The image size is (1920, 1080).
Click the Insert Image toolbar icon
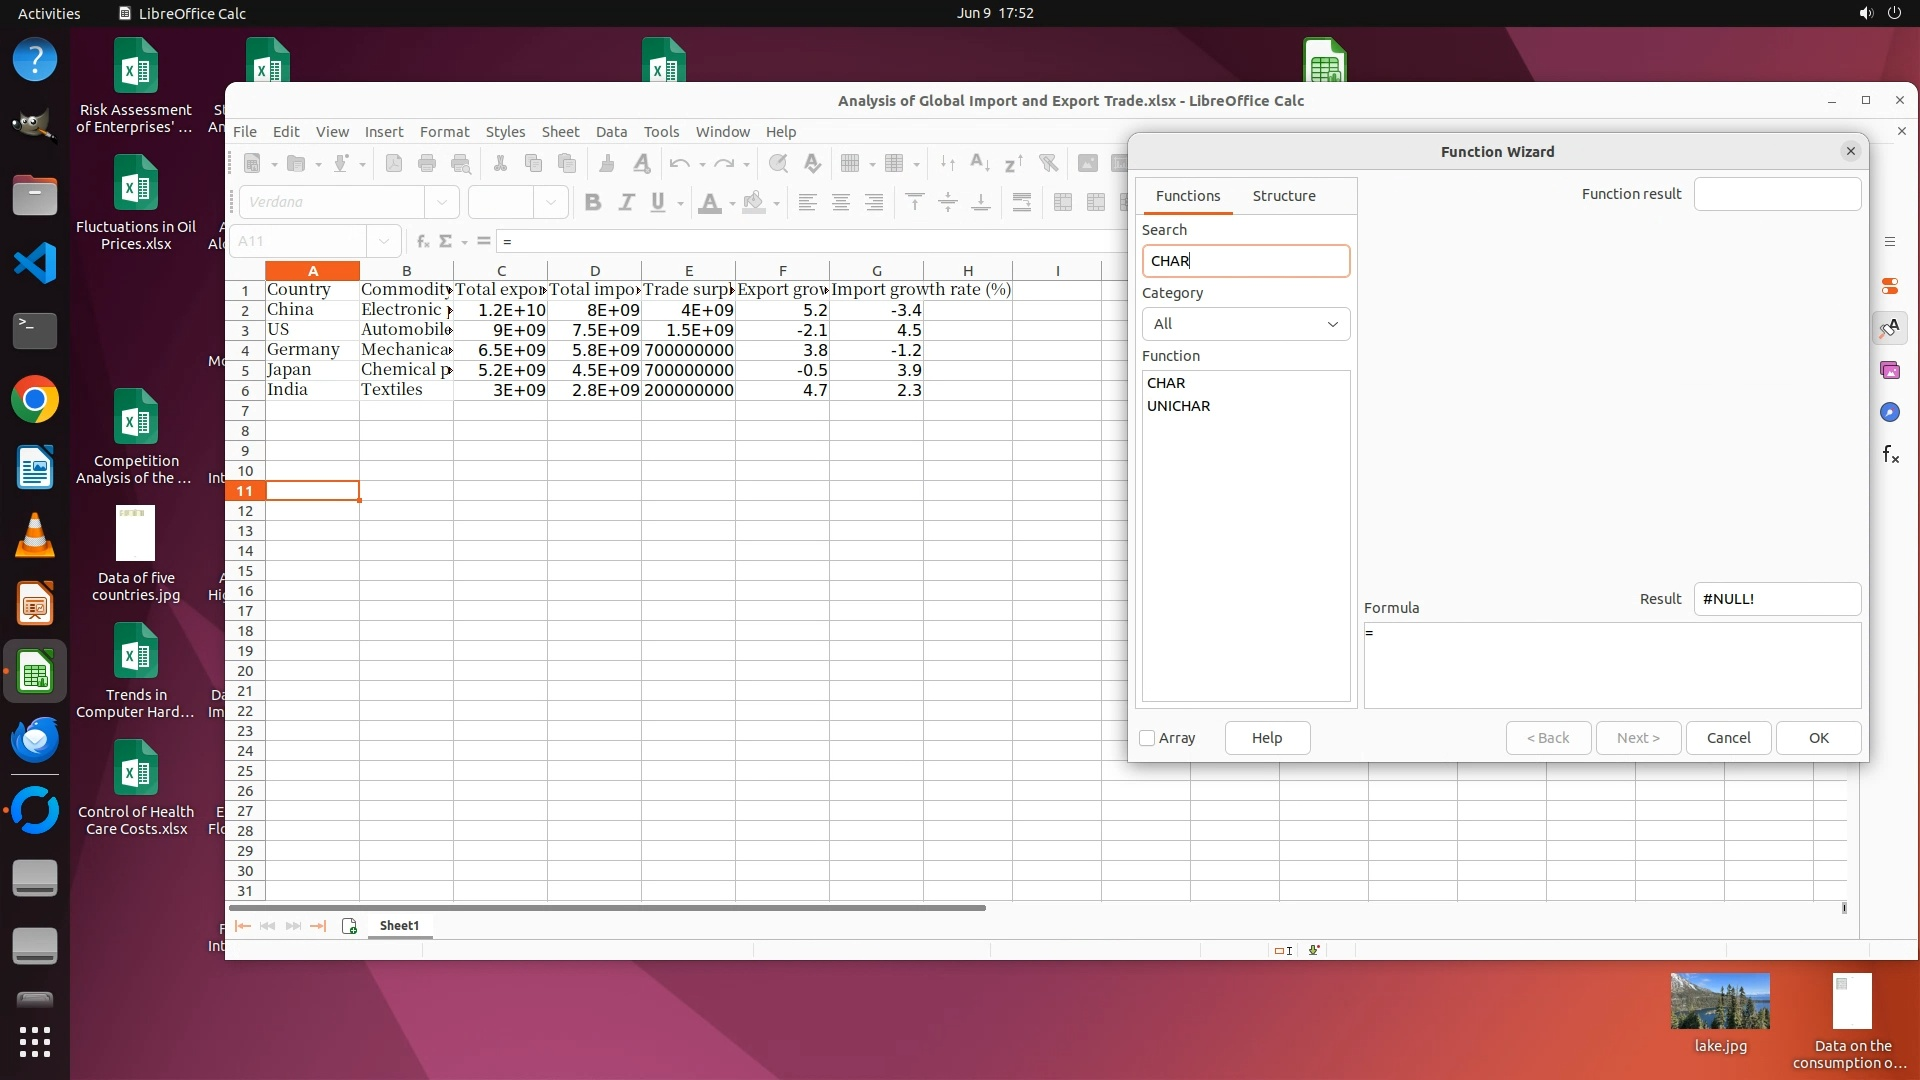(x=1087, y=163)
